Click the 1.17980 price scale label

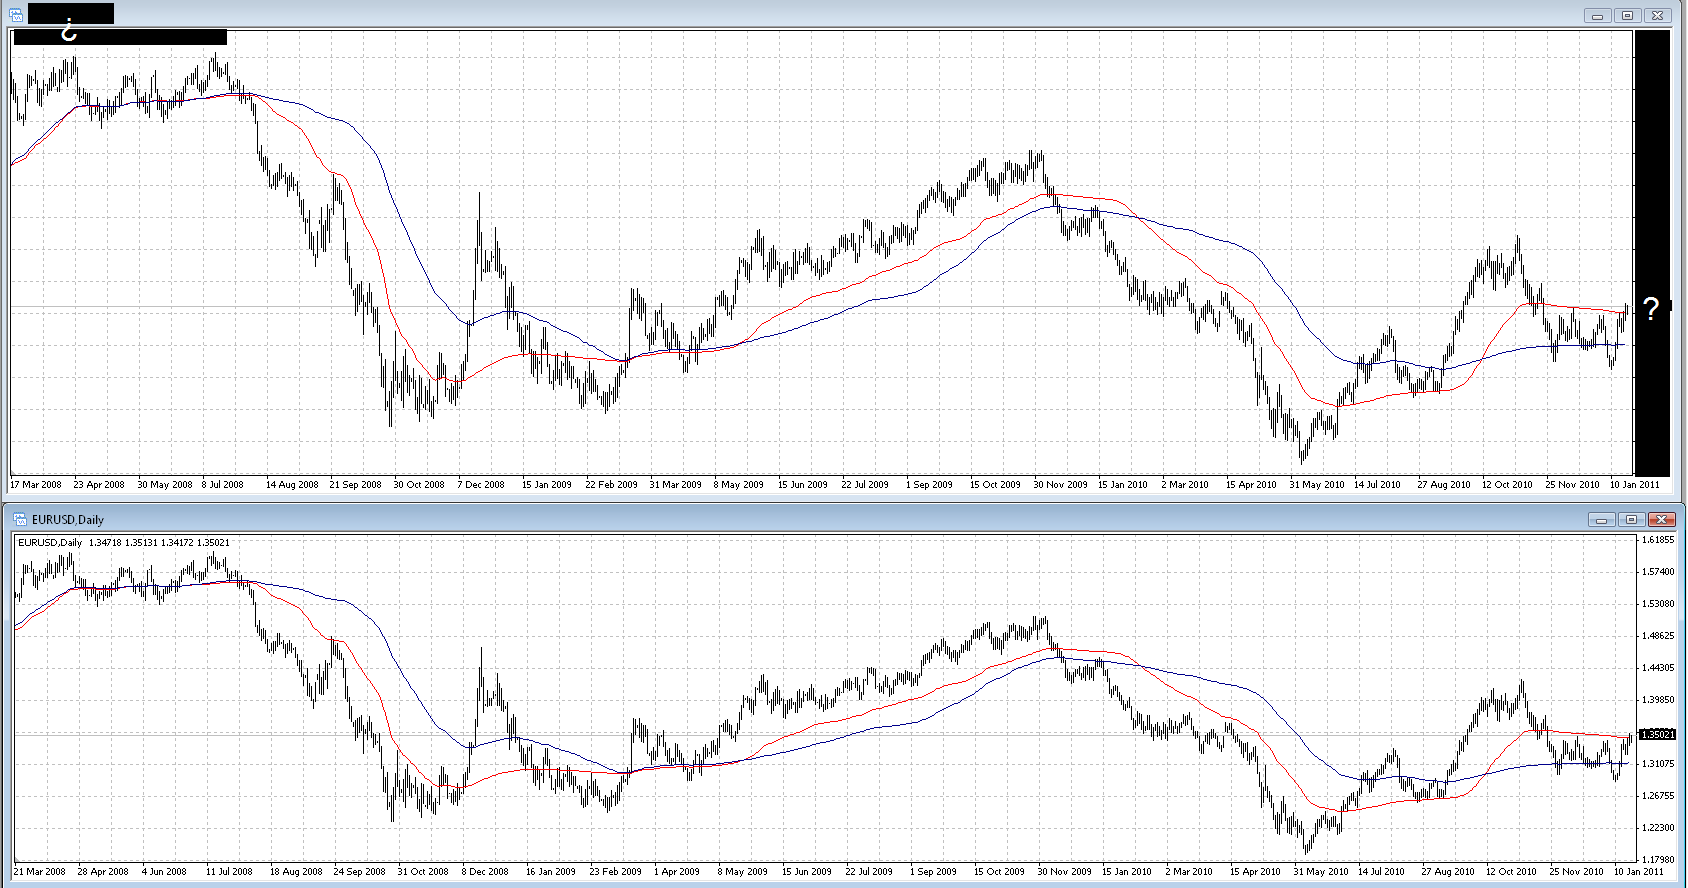1658,860
